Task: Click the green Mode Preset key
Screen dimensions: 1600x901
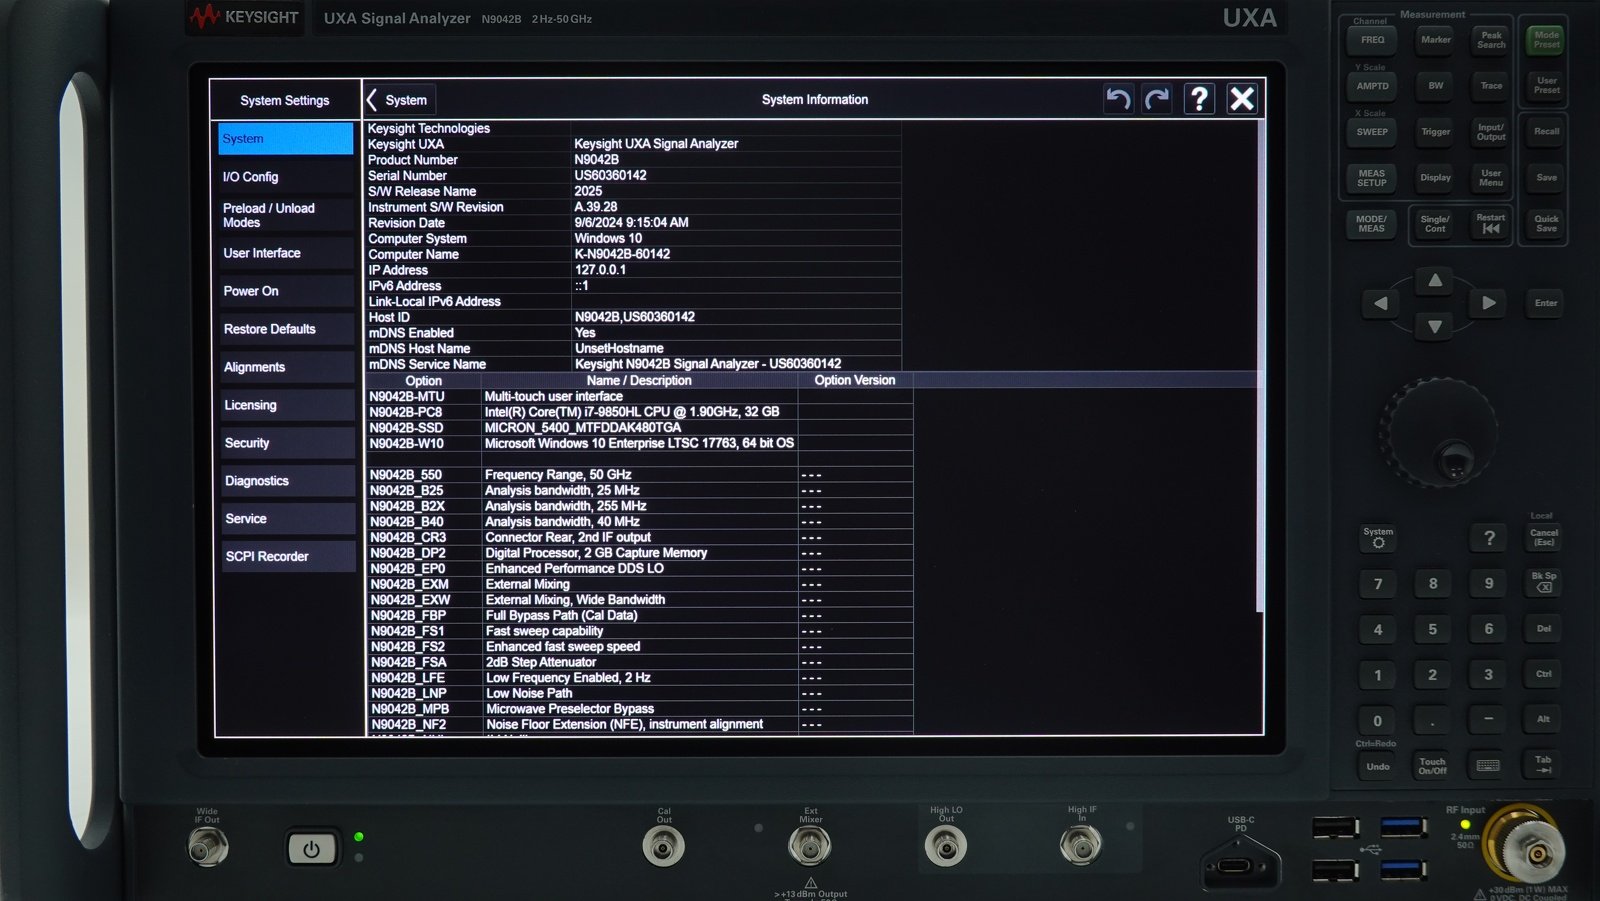Action: pos(1546,40)
